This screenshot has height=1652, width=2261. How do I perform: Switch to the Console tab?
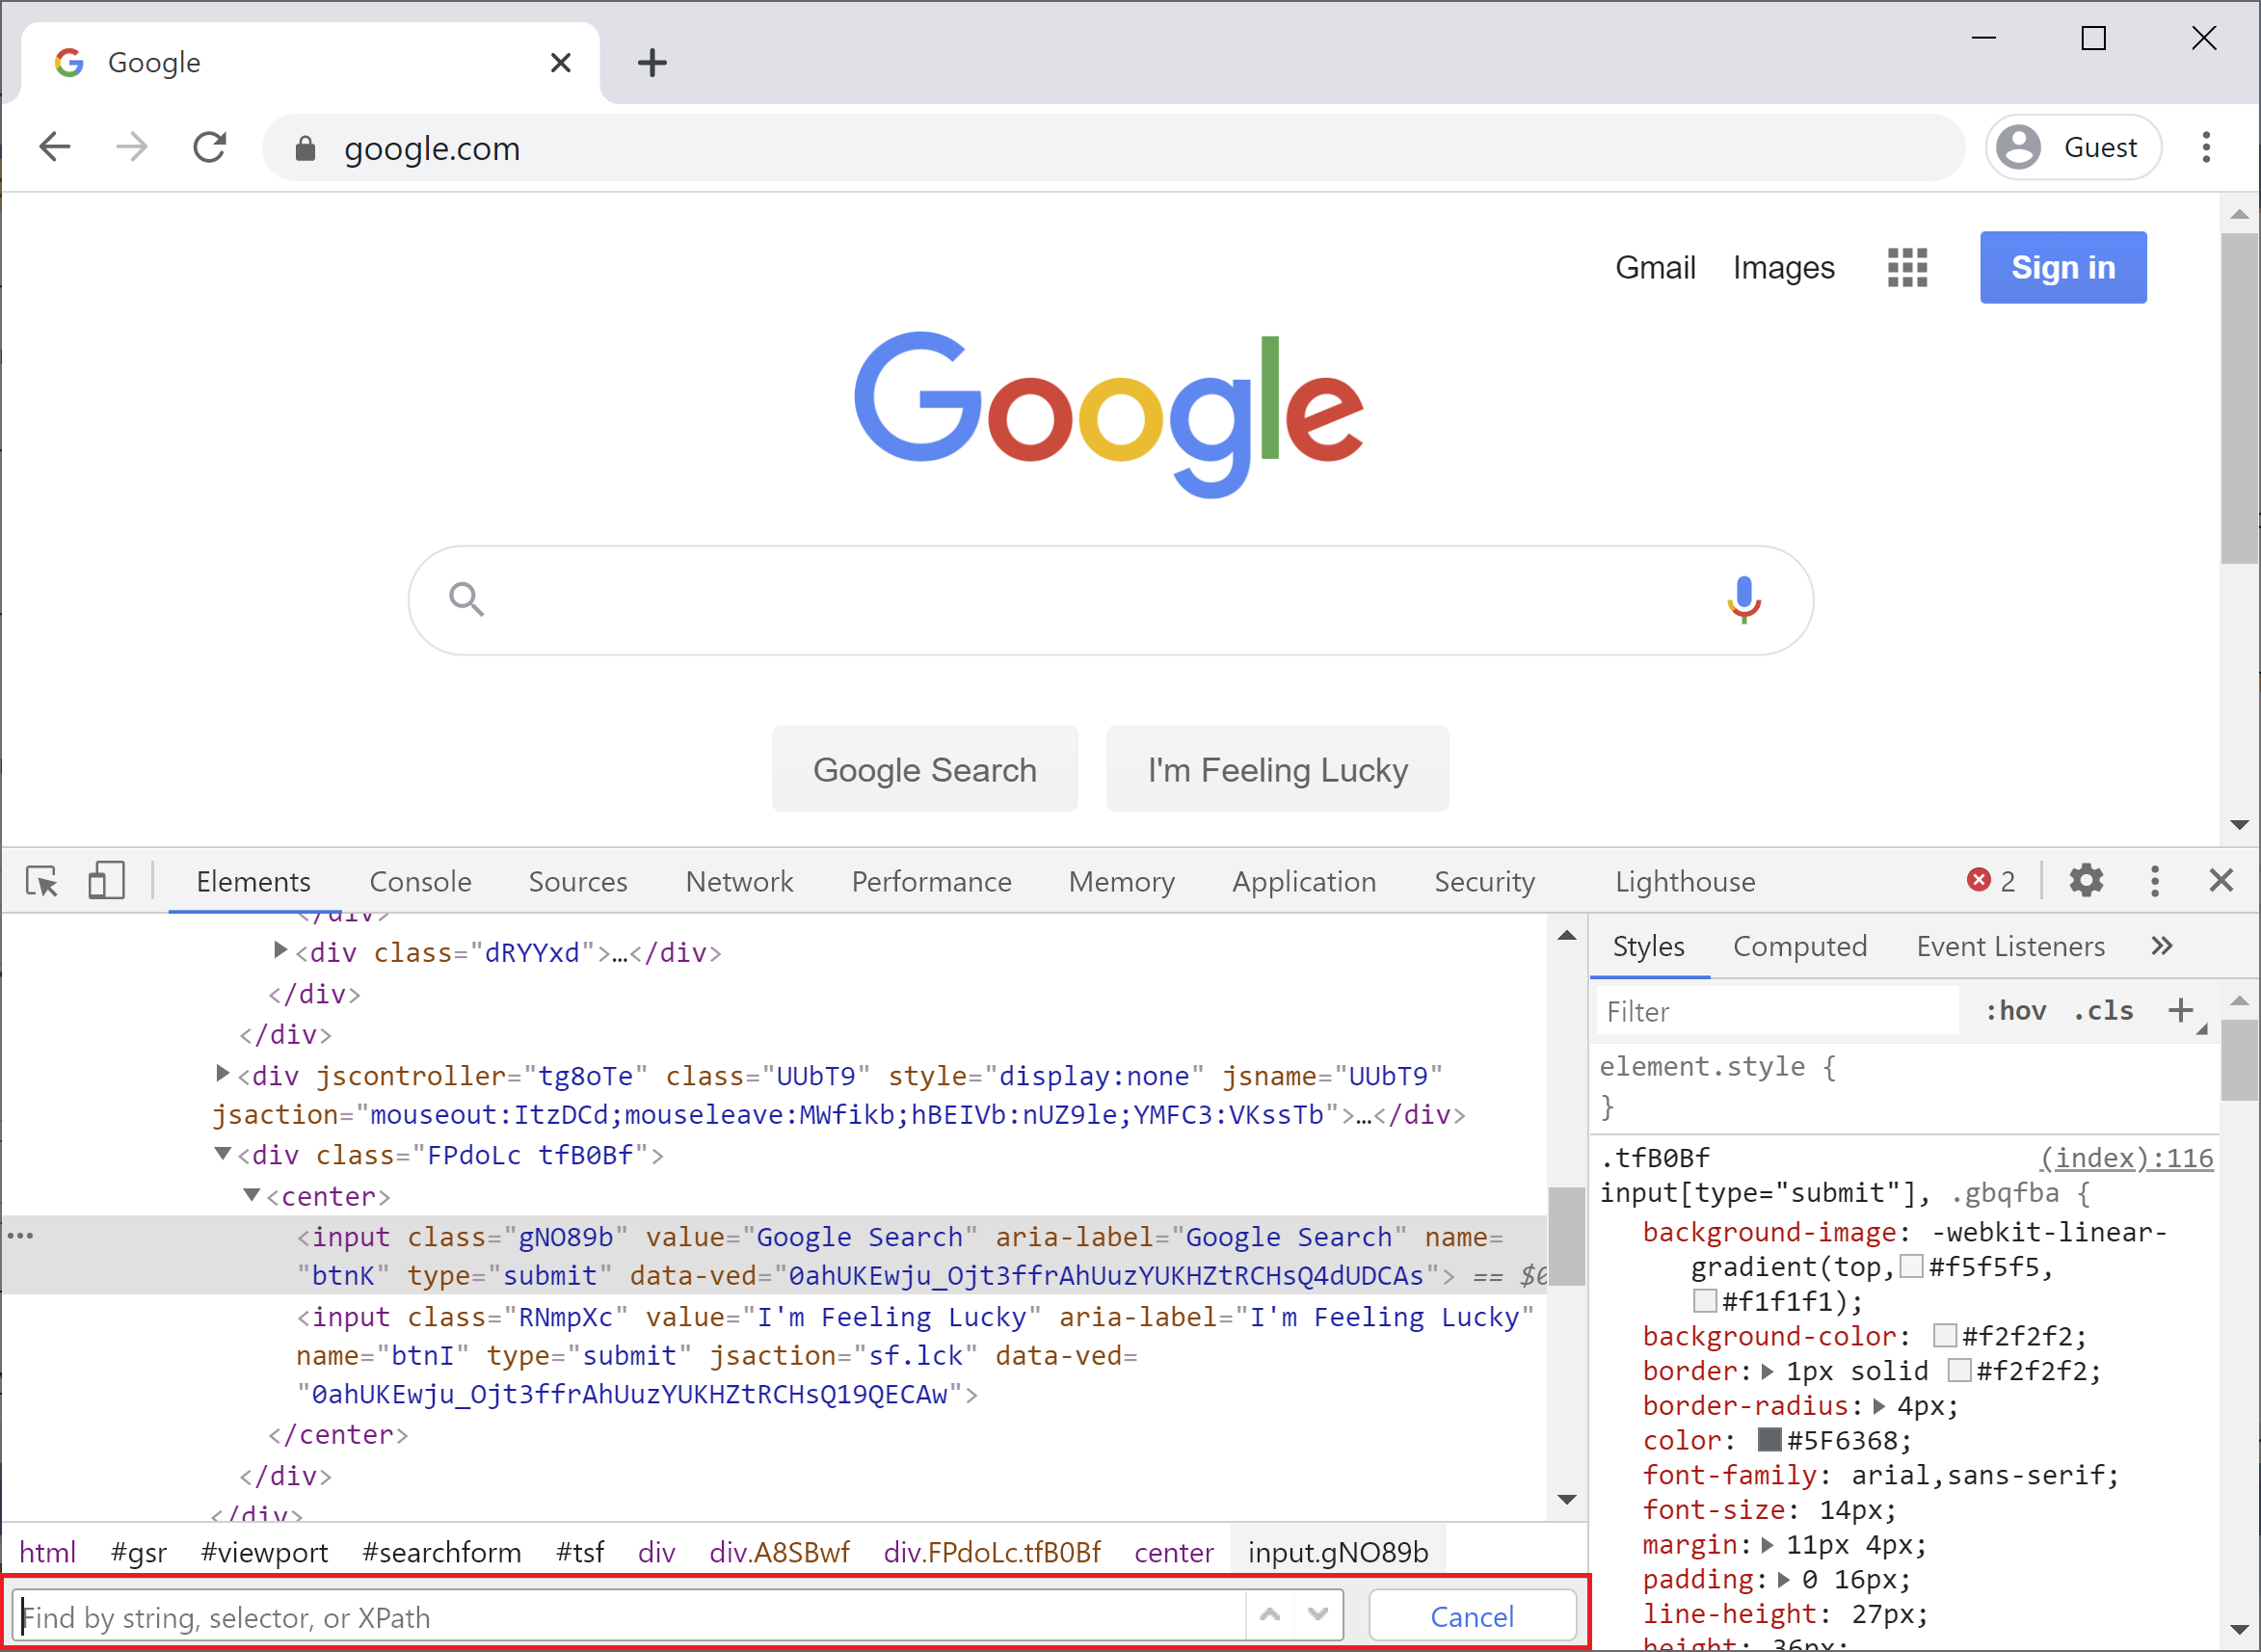click(x=420, y=881)
